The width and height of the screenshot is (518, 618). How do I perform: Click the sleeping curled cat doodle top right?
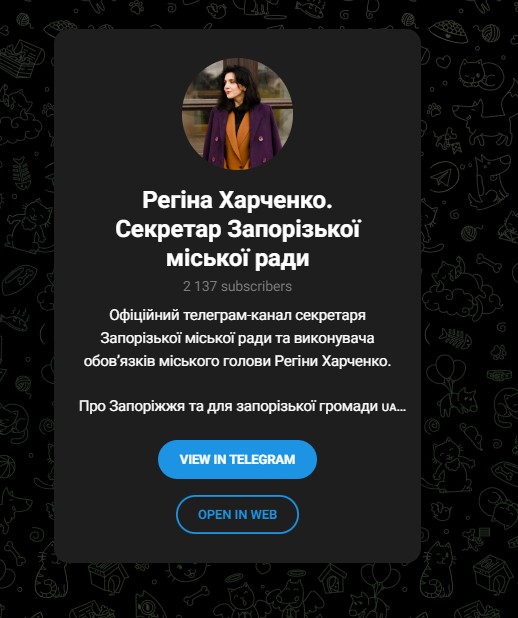482,74
